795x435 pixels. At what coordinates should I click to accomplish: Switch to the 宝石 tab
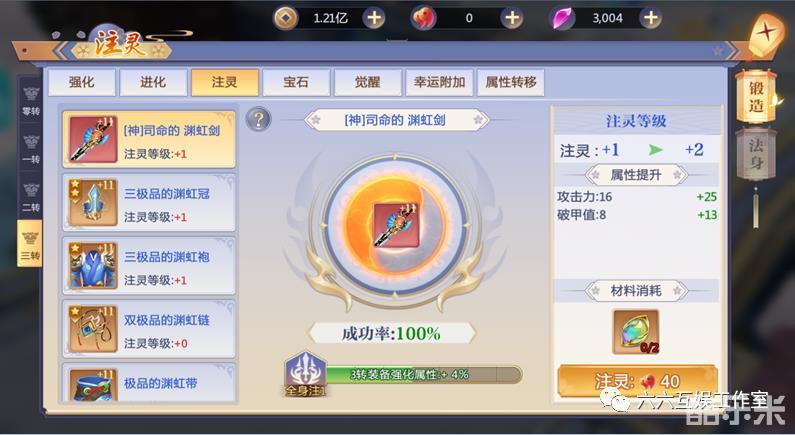297,83
